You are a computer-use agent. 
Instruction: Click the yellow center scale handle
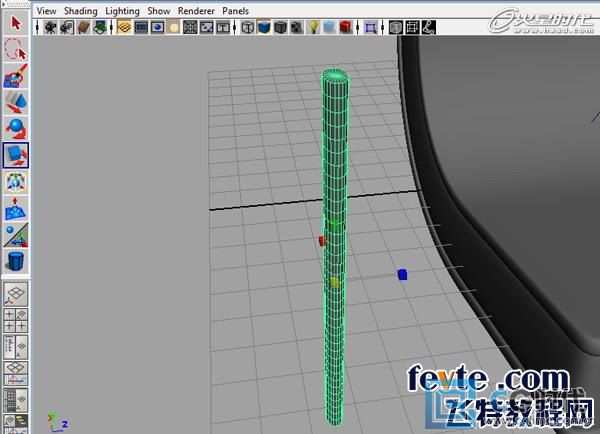335,282
